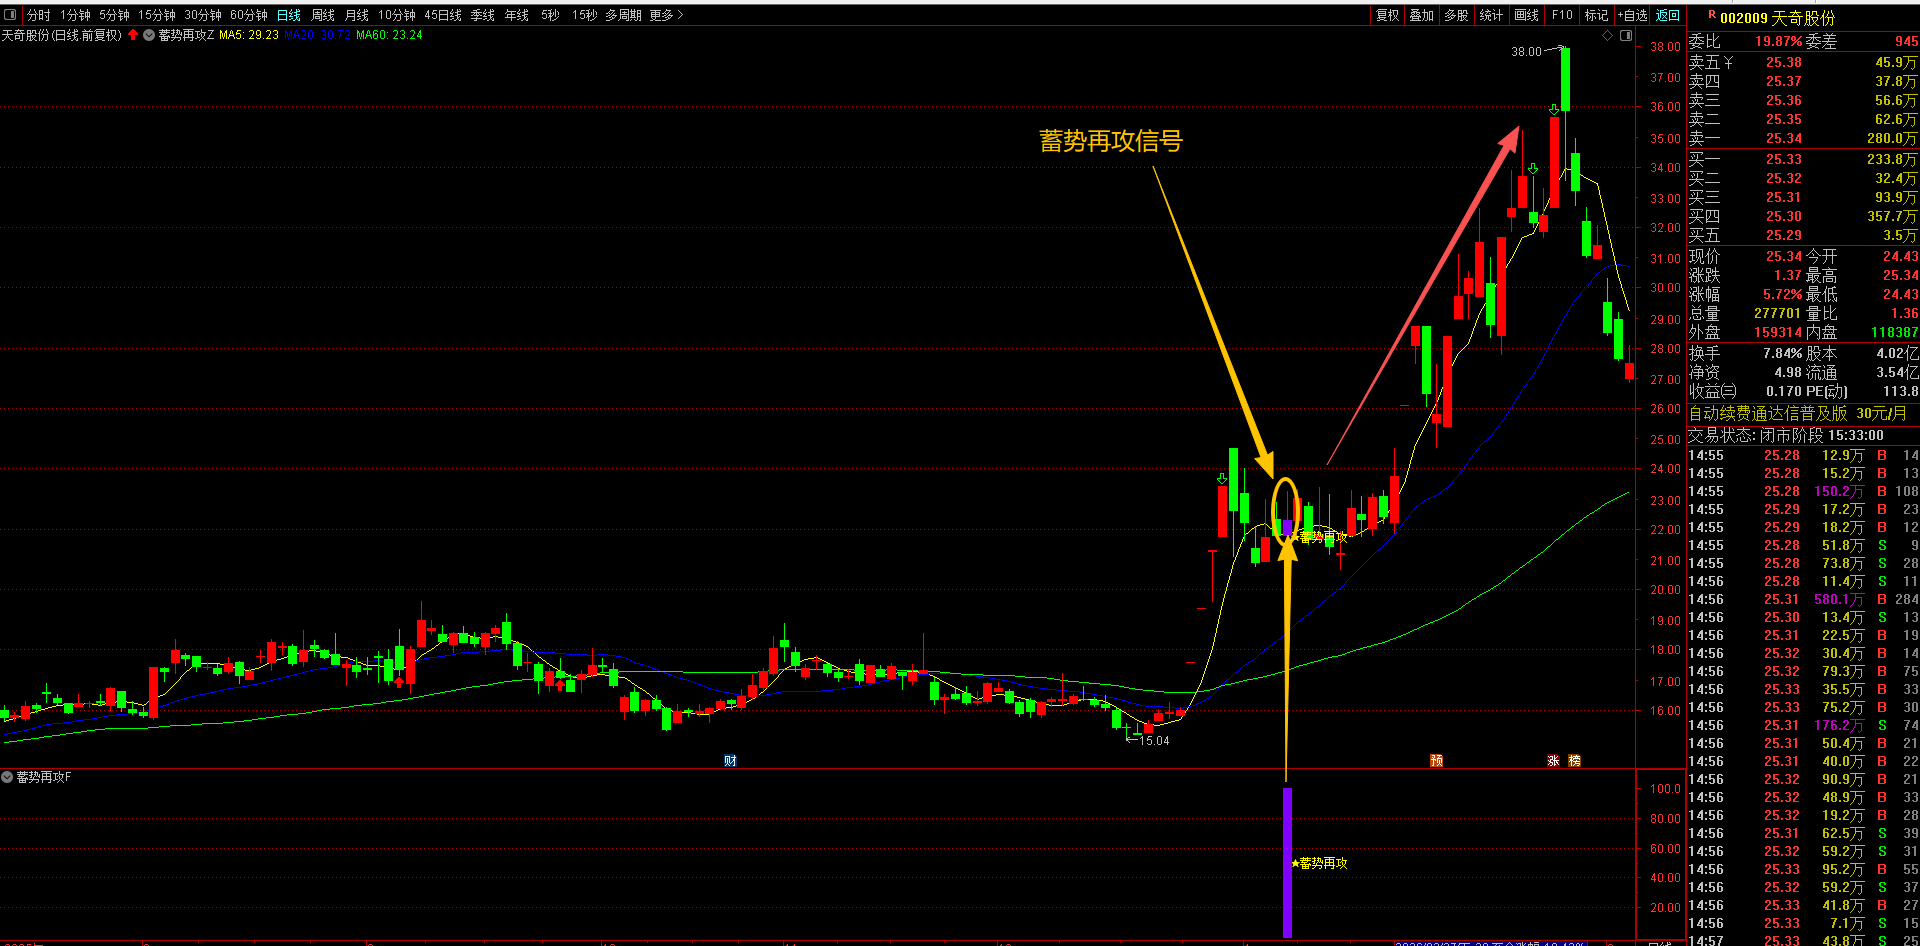Open F10 company info
This screenshot has width=1920, height=946.
click(1562, 15)
